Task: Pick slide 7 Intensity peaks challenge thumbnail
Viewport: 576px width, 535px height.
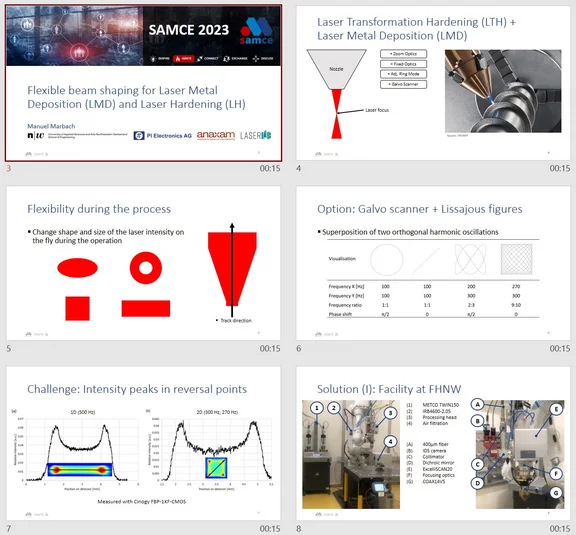Action: coord(143,443)
